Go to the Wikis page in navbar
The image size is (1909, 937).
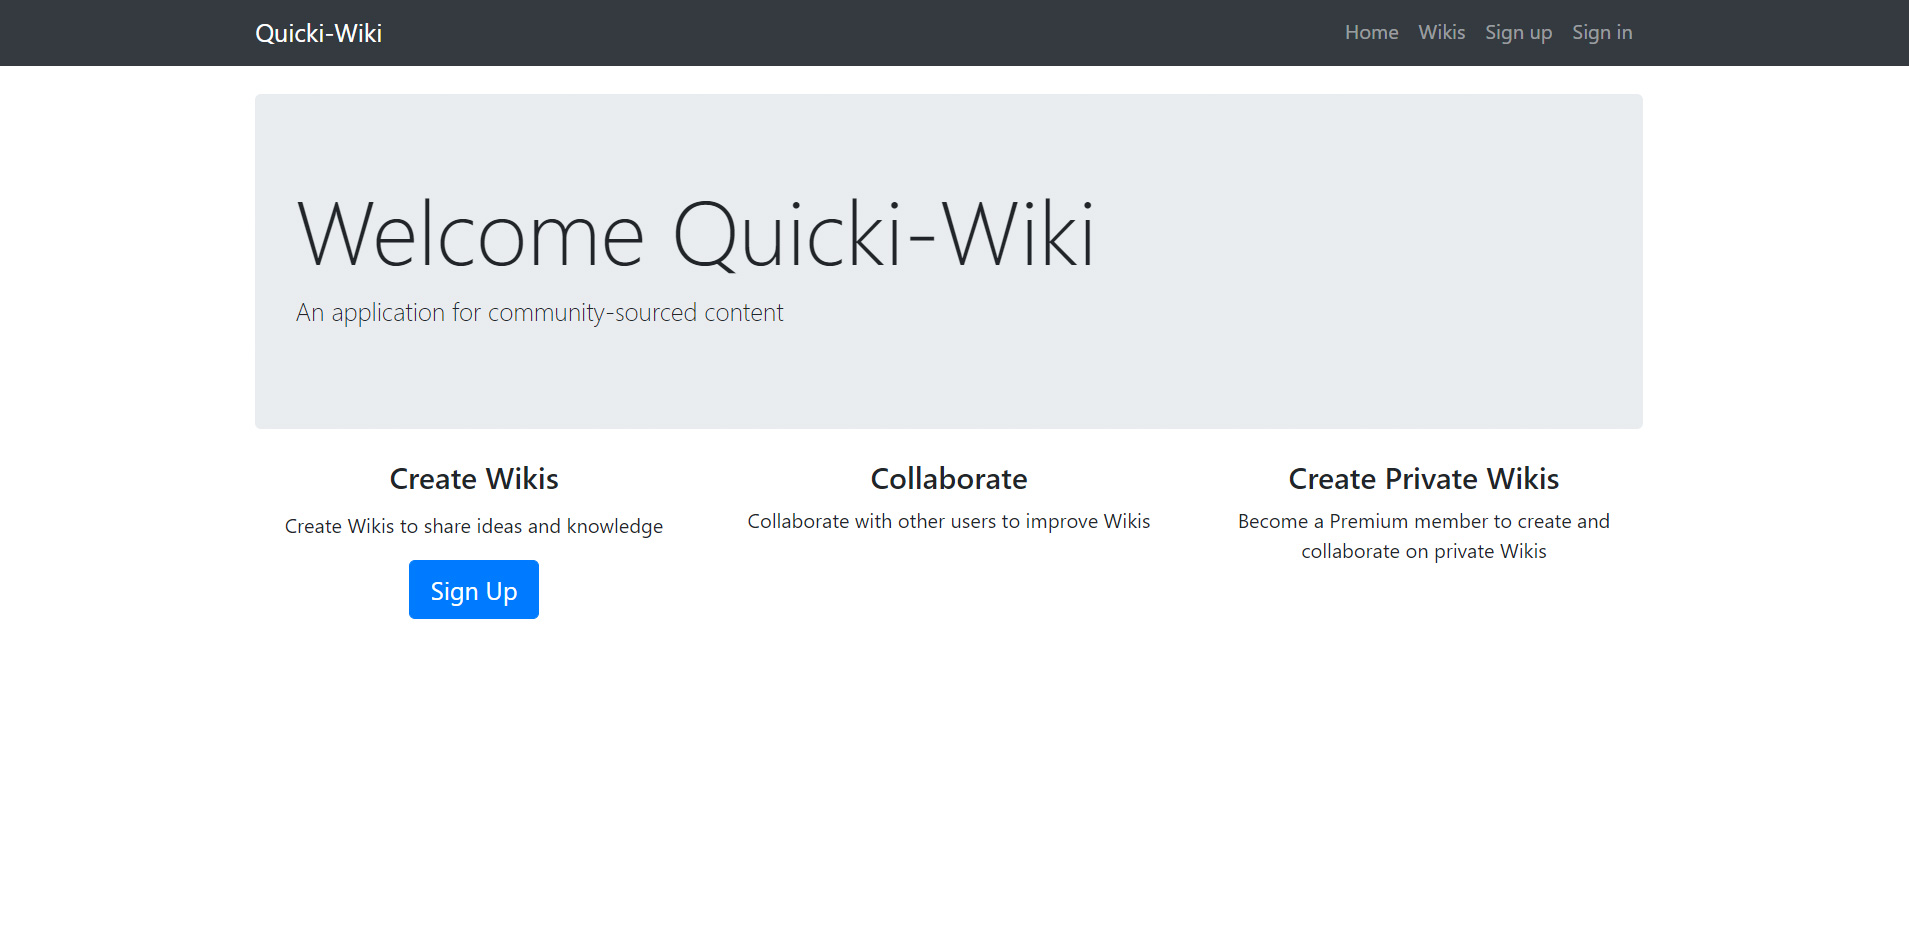pyautogui.click(x=1441, y=32)
